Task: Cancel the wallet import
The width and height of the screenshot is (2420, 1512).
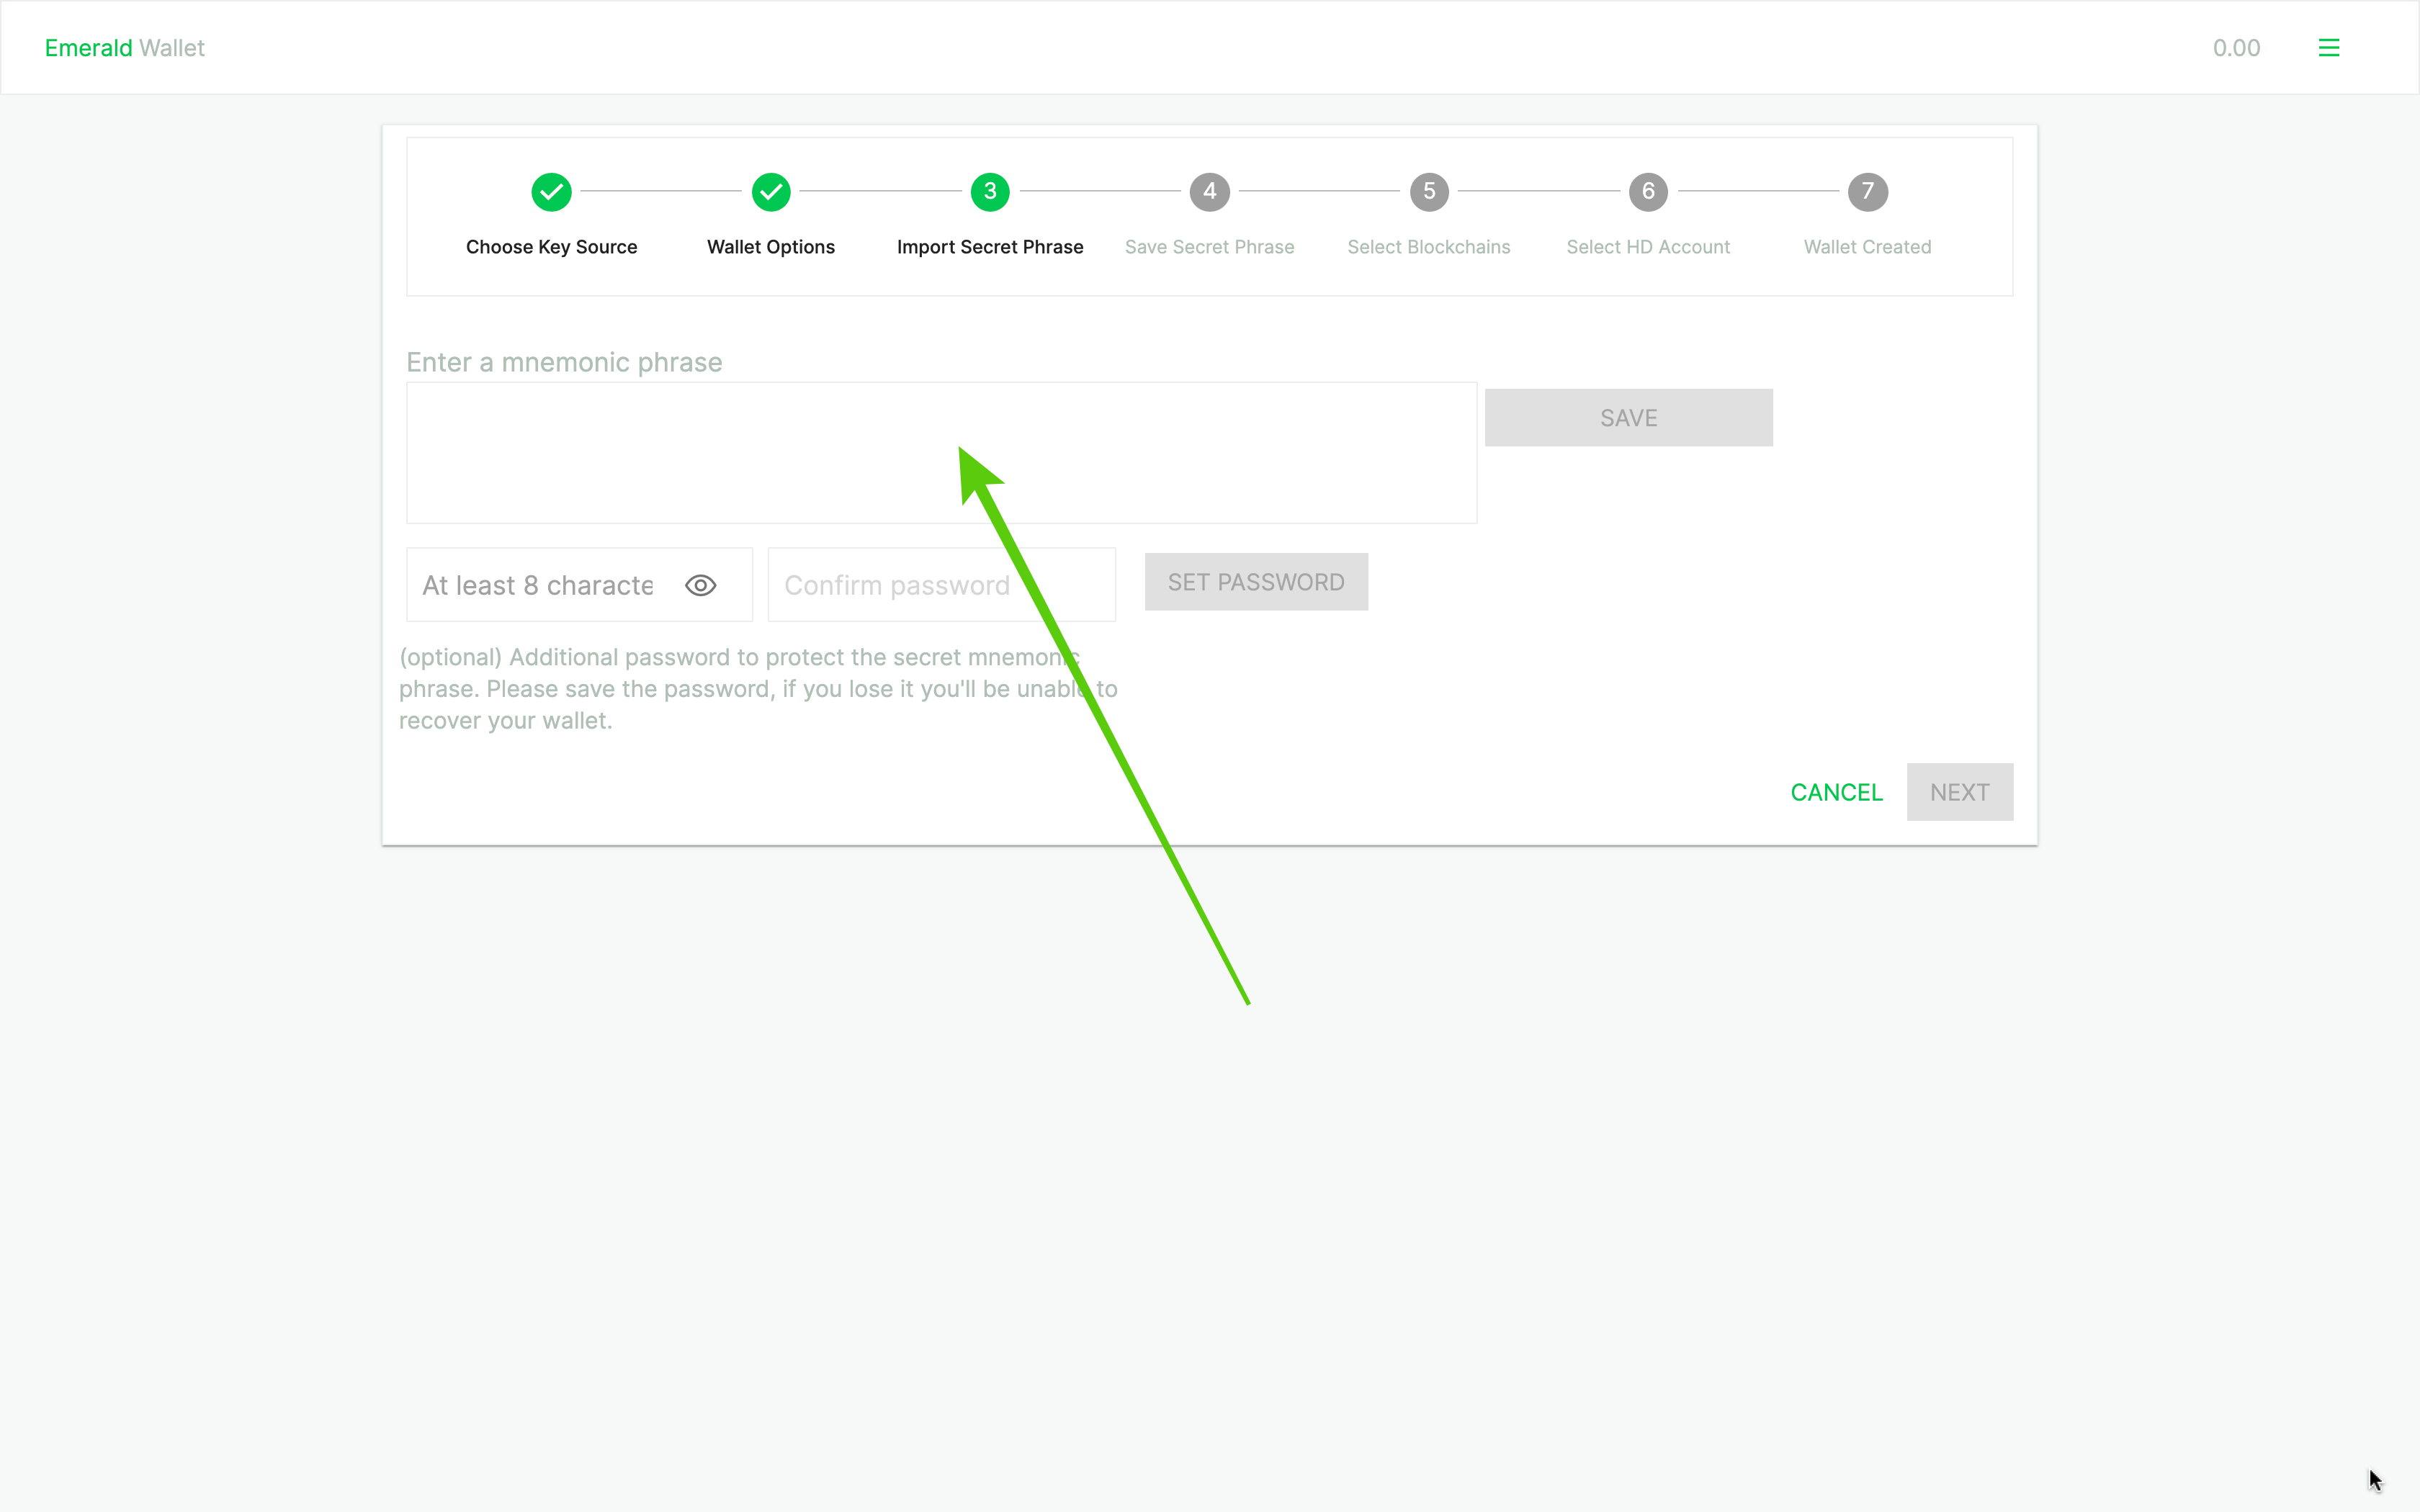Action: pyautogui.click(x=1836, y=792)
